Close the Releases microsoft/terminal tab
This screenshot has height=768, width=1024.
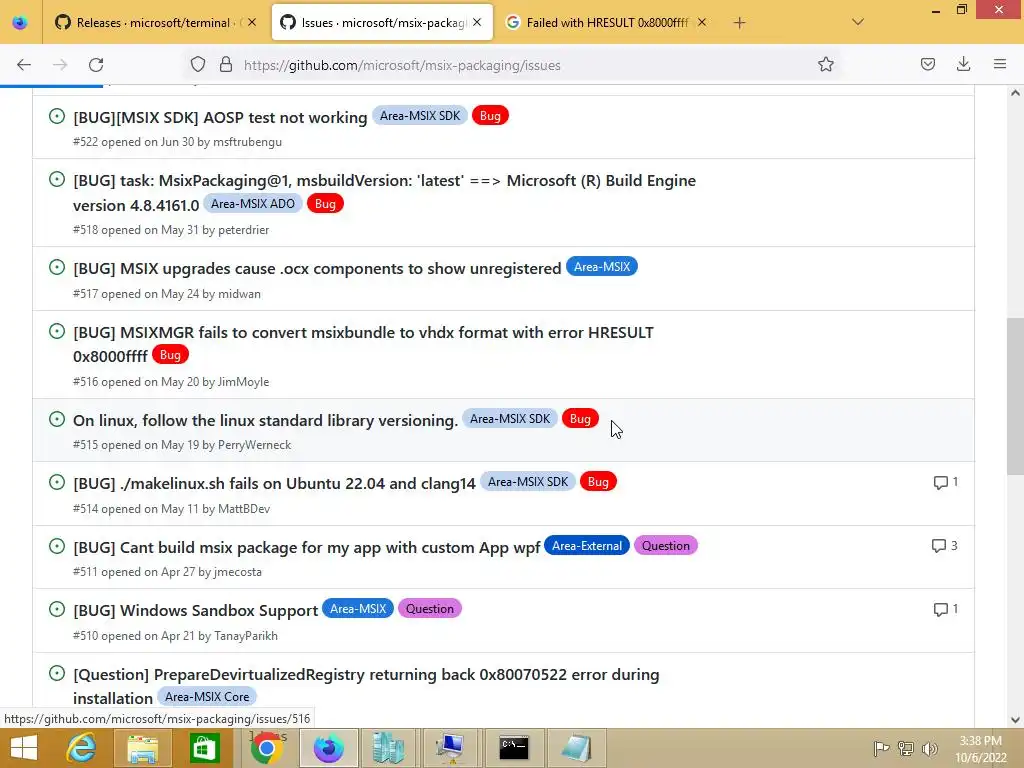[252, 22]
